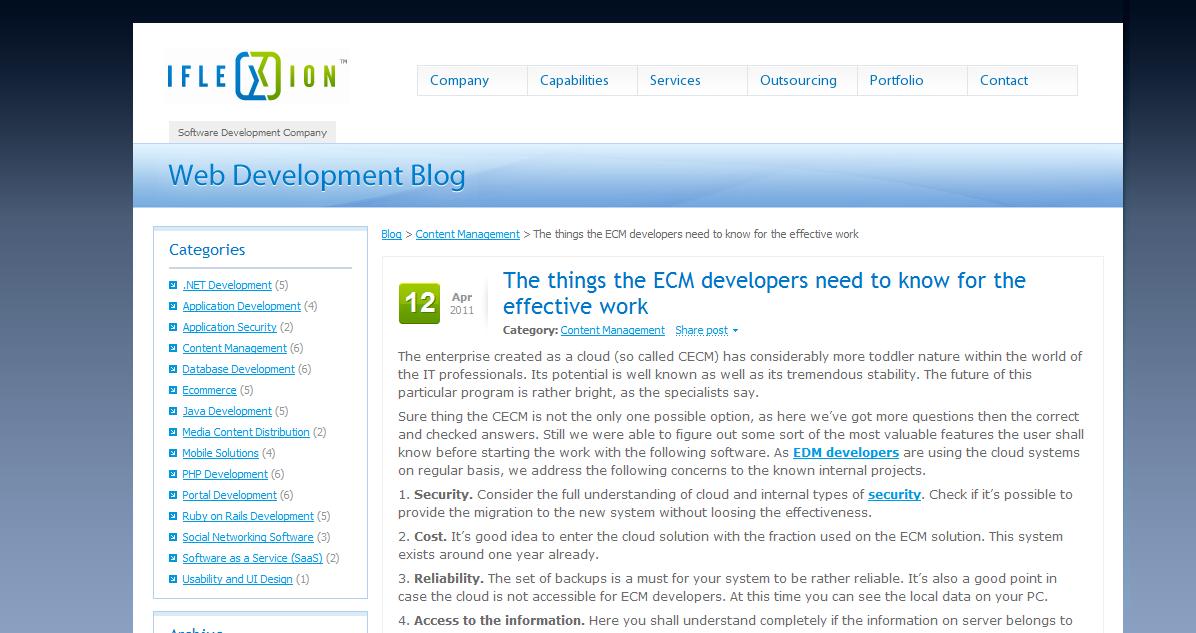The height and width of the screenshot is (633, 1196).
Task: Click bullet icon beside Social Networking Software
Action: tap(173, 537)
